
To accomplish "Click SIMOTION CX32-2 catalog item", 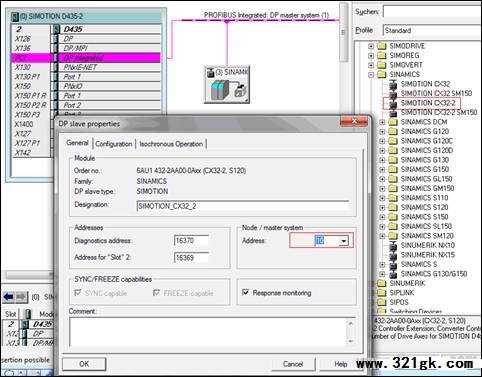I will (x=428, y=103).
